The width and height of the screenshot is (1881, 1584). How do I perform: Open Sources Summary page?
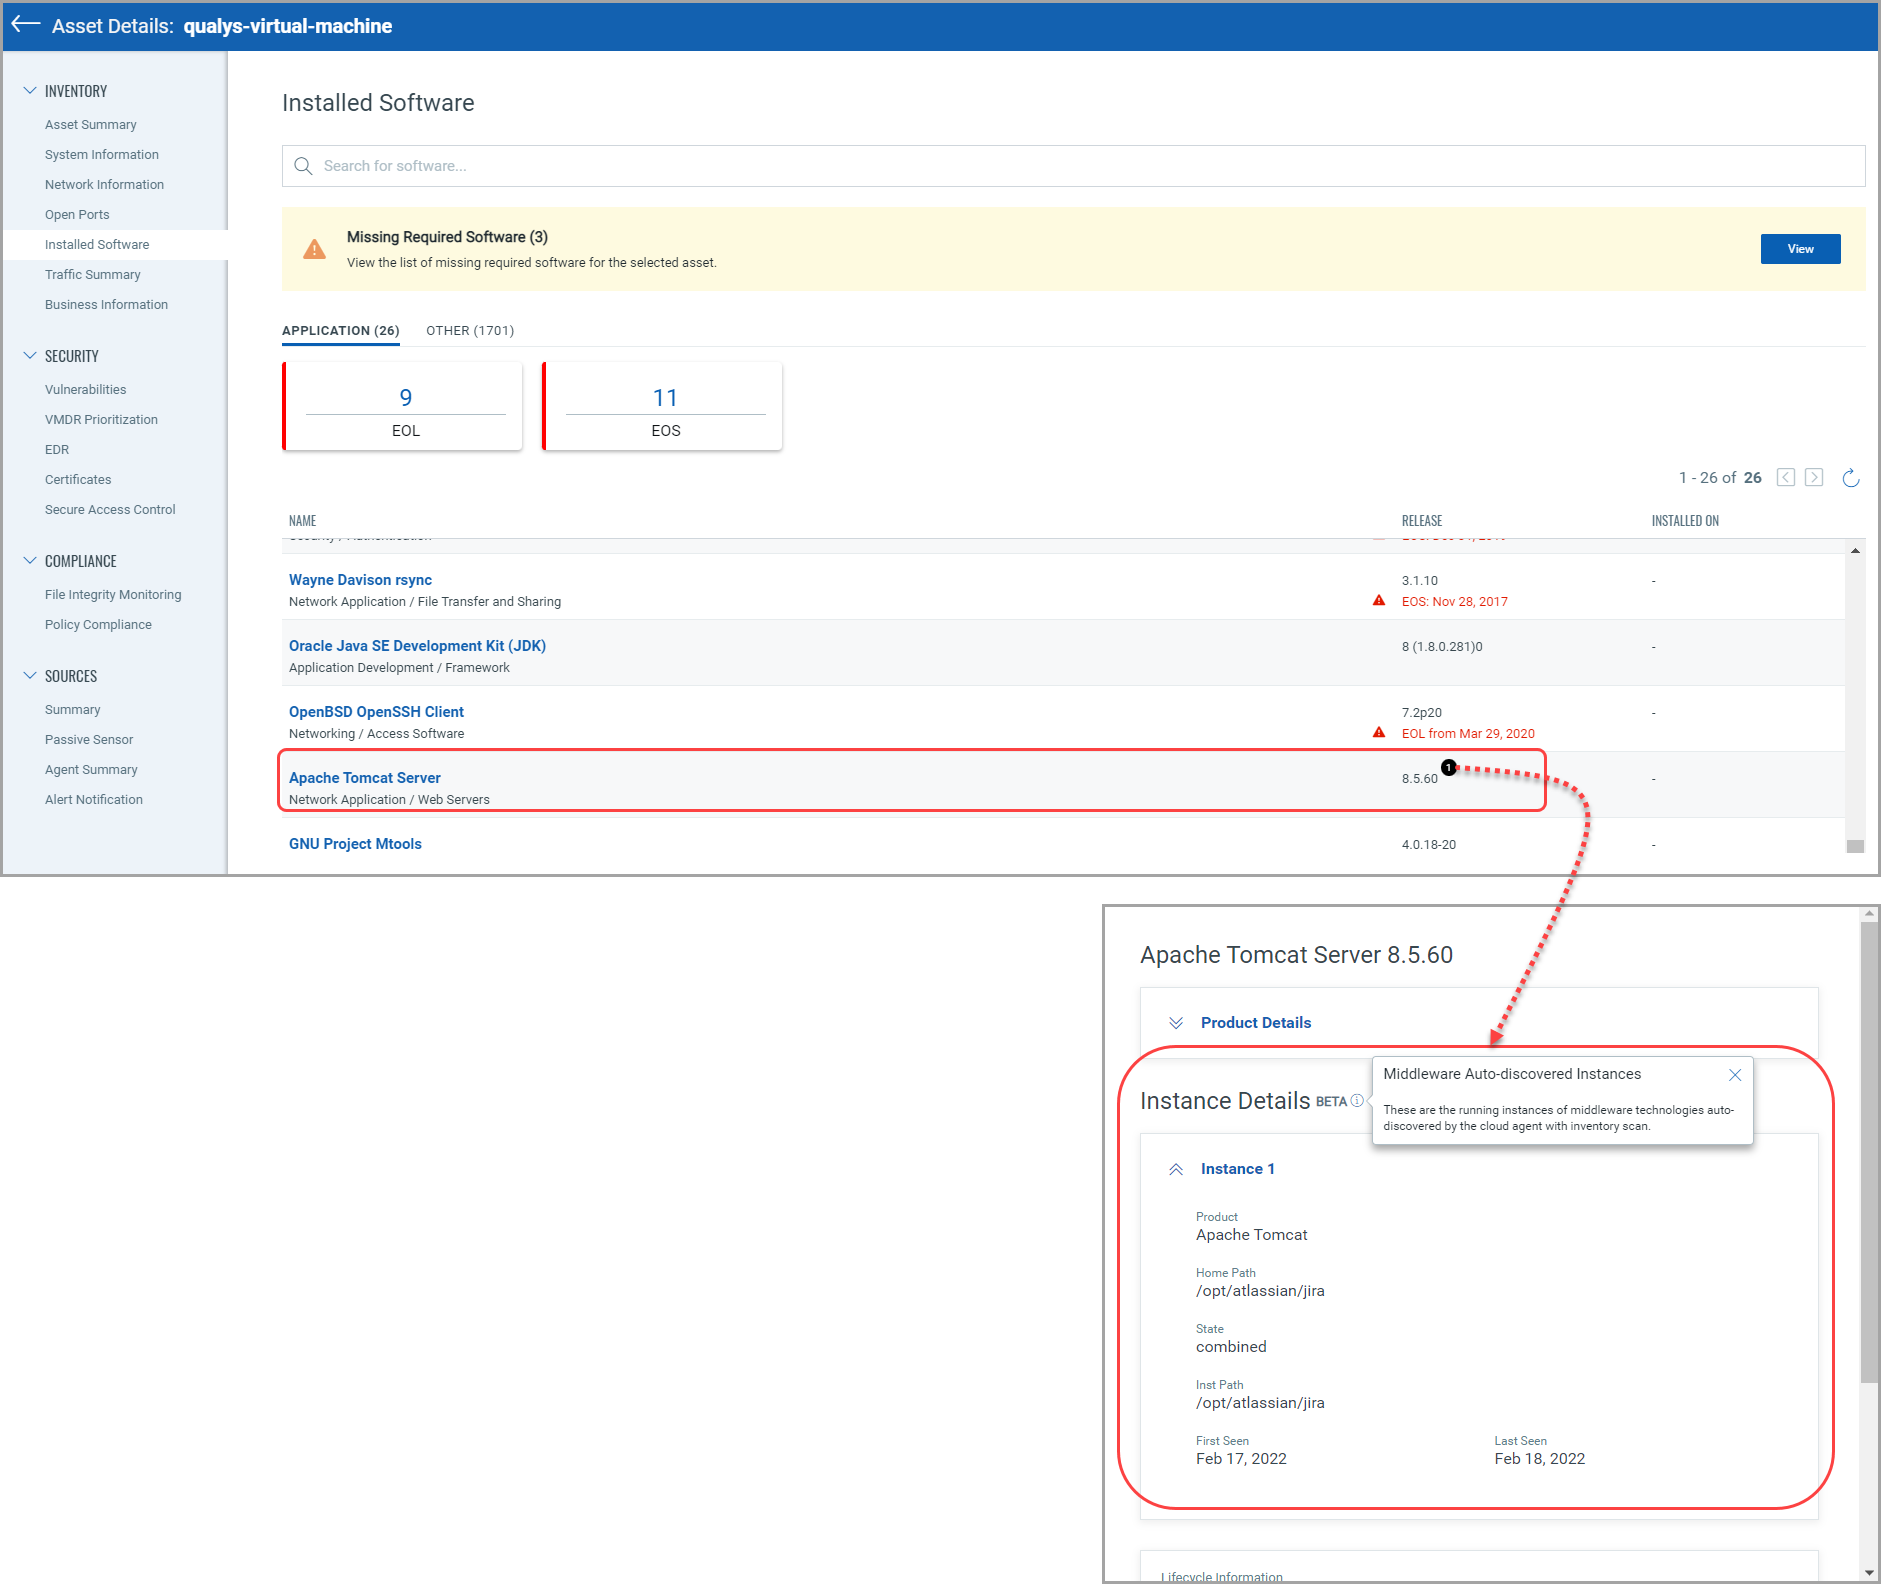click(x=73, y=710)
